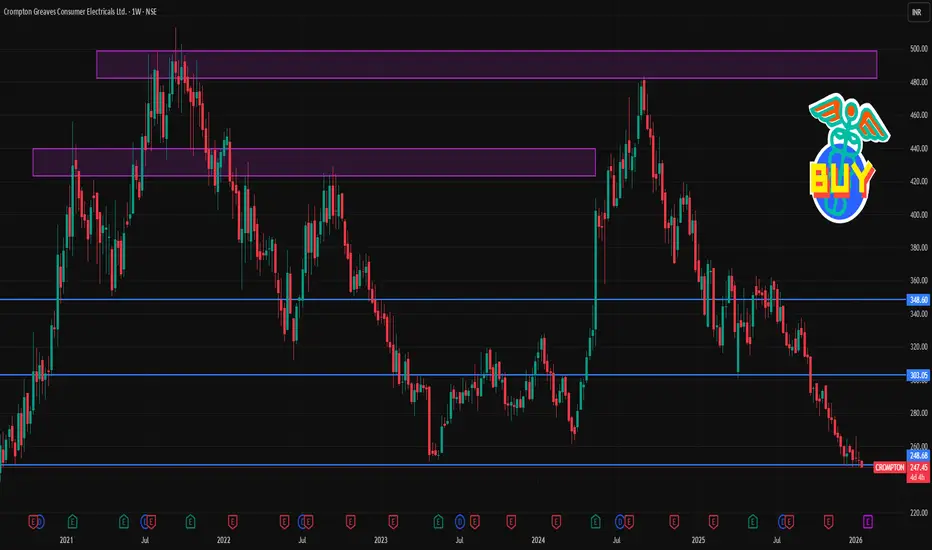Open the green earnings marker before Jul 2025
This screenshot has width=932, height=550.
click(752, 522)
